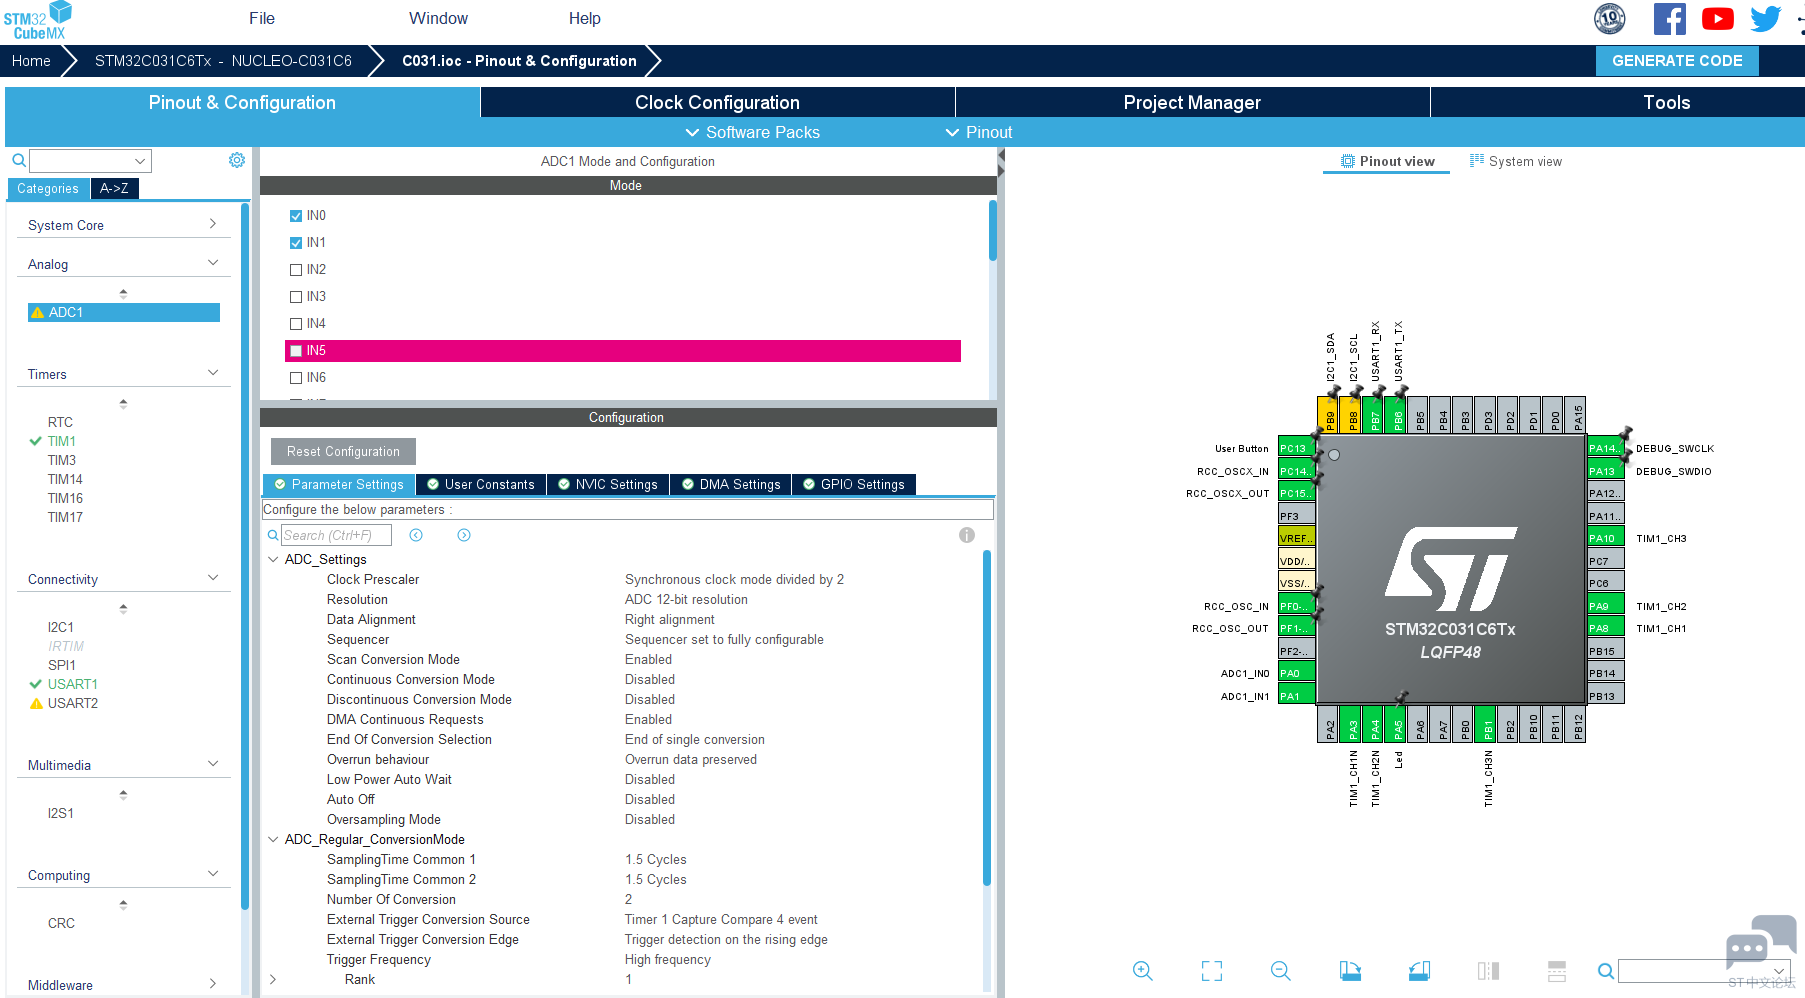The image size is (1805, 998).
Task: Show parameter info icon
Action: tap(966, 535)
